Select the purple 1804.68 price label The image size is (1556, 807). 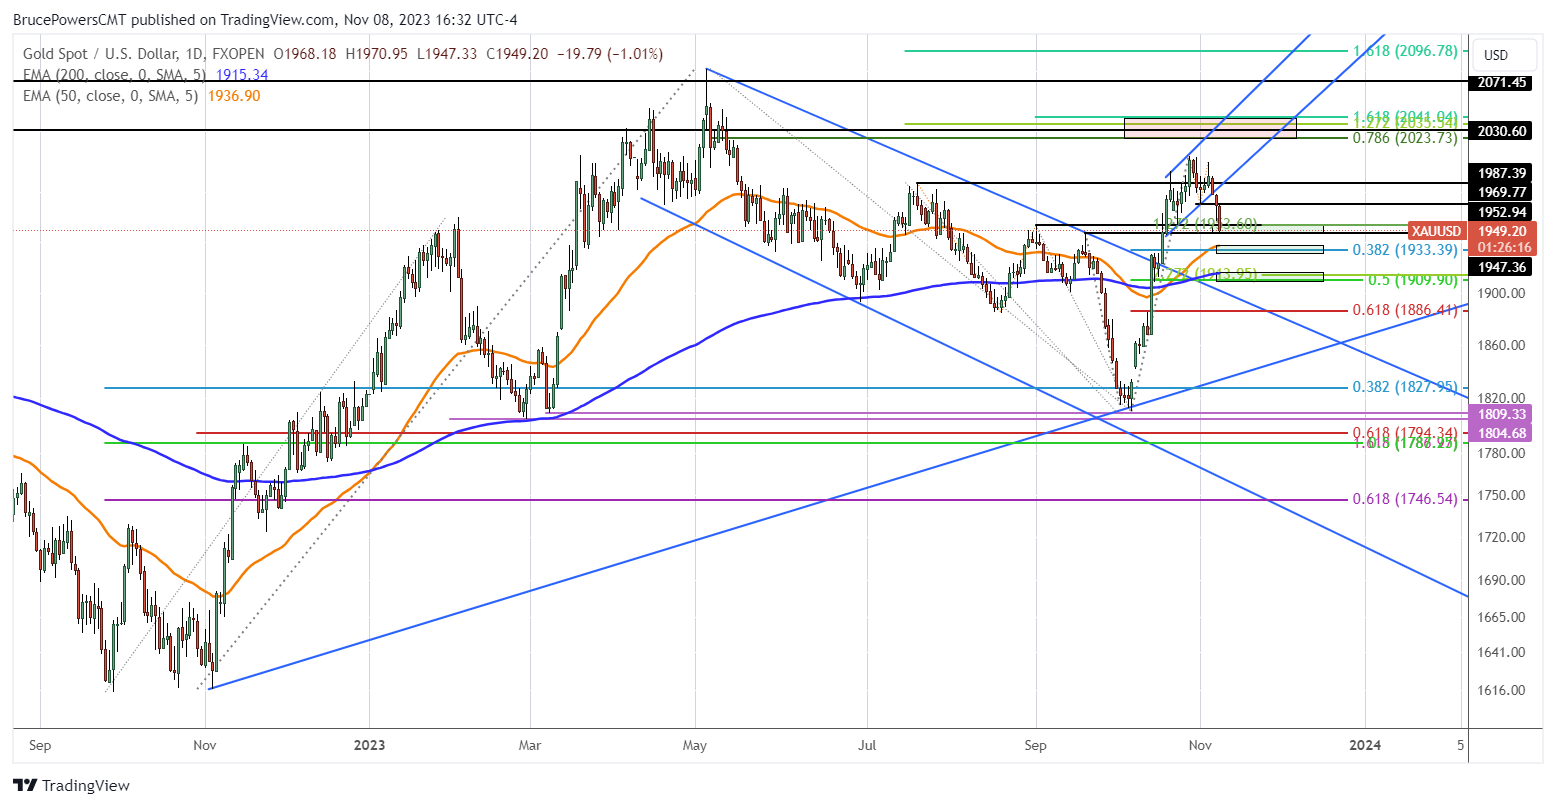(1501, 432)
